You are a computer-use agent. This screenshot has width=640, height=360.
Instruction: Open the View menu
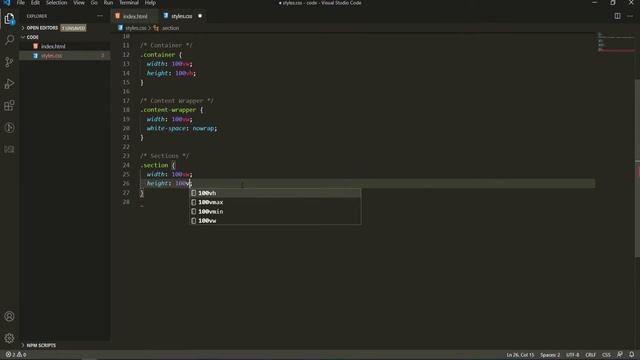[79, 3]
